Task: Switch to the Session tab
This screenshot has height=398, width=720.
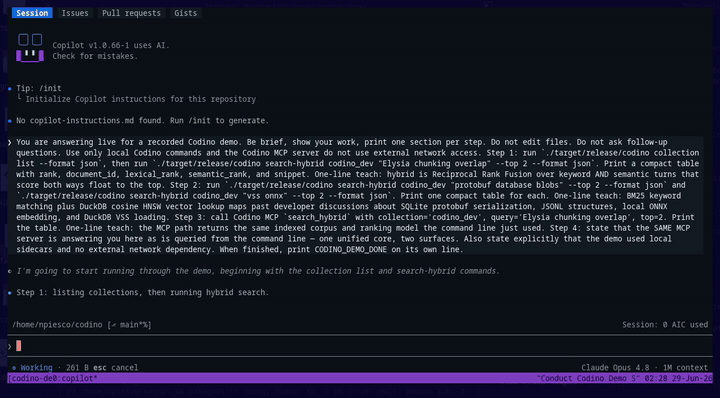Action: click(32, 13)
